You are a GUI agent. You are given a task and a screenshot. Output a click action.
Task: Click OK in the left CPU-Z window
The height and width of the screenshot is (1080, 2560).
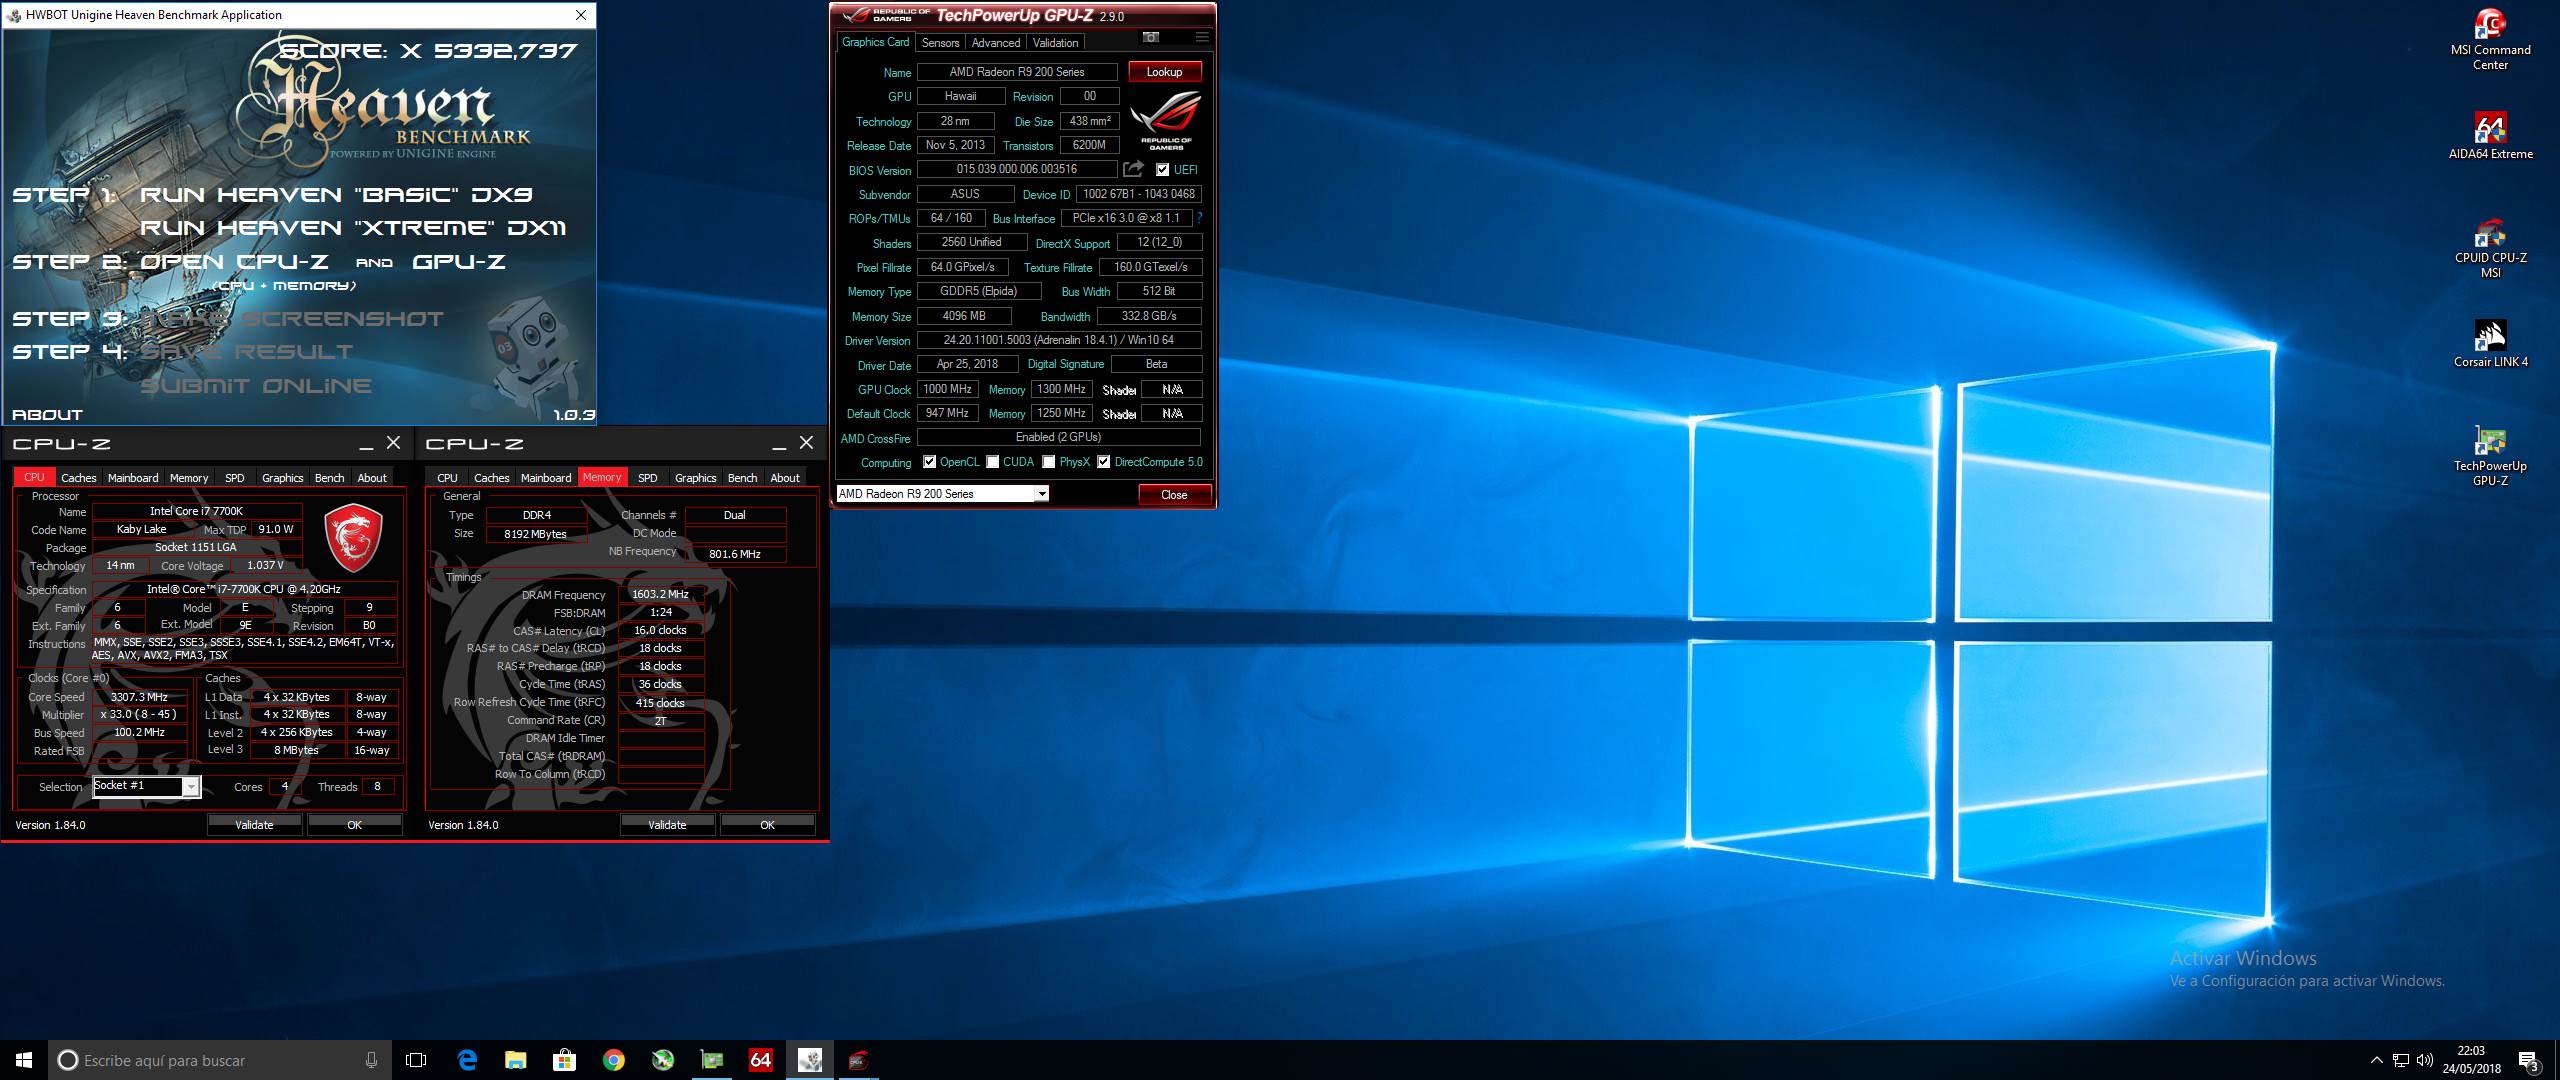(x=354, y=825)
